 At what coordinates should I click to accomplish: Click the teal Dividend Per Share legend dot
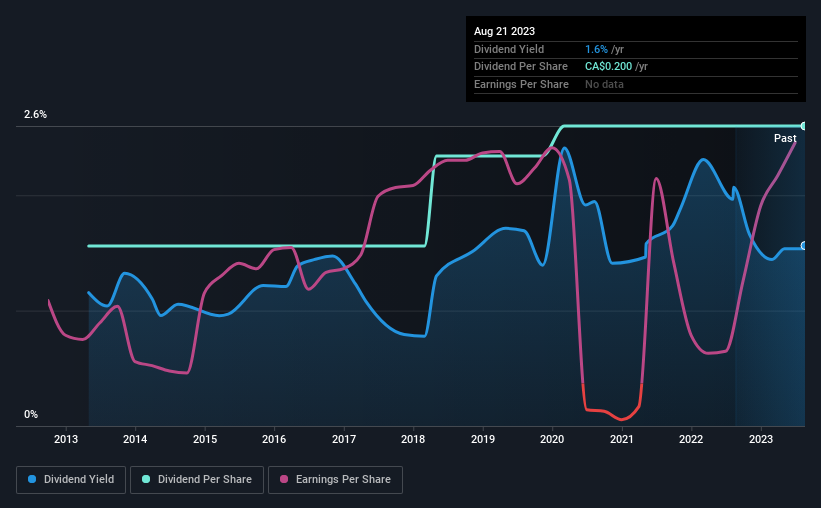(x=146, y=479)
